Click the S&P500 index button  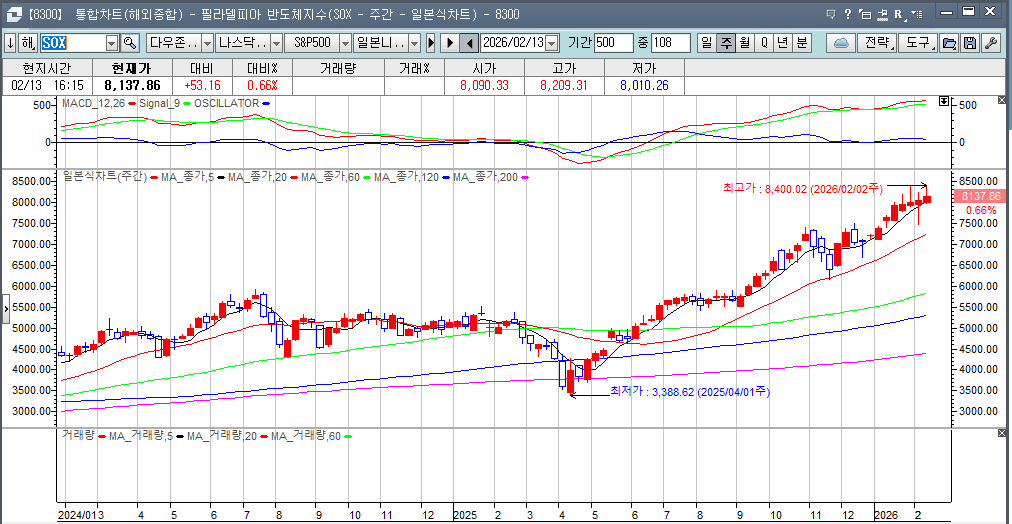tap(310, 43)
